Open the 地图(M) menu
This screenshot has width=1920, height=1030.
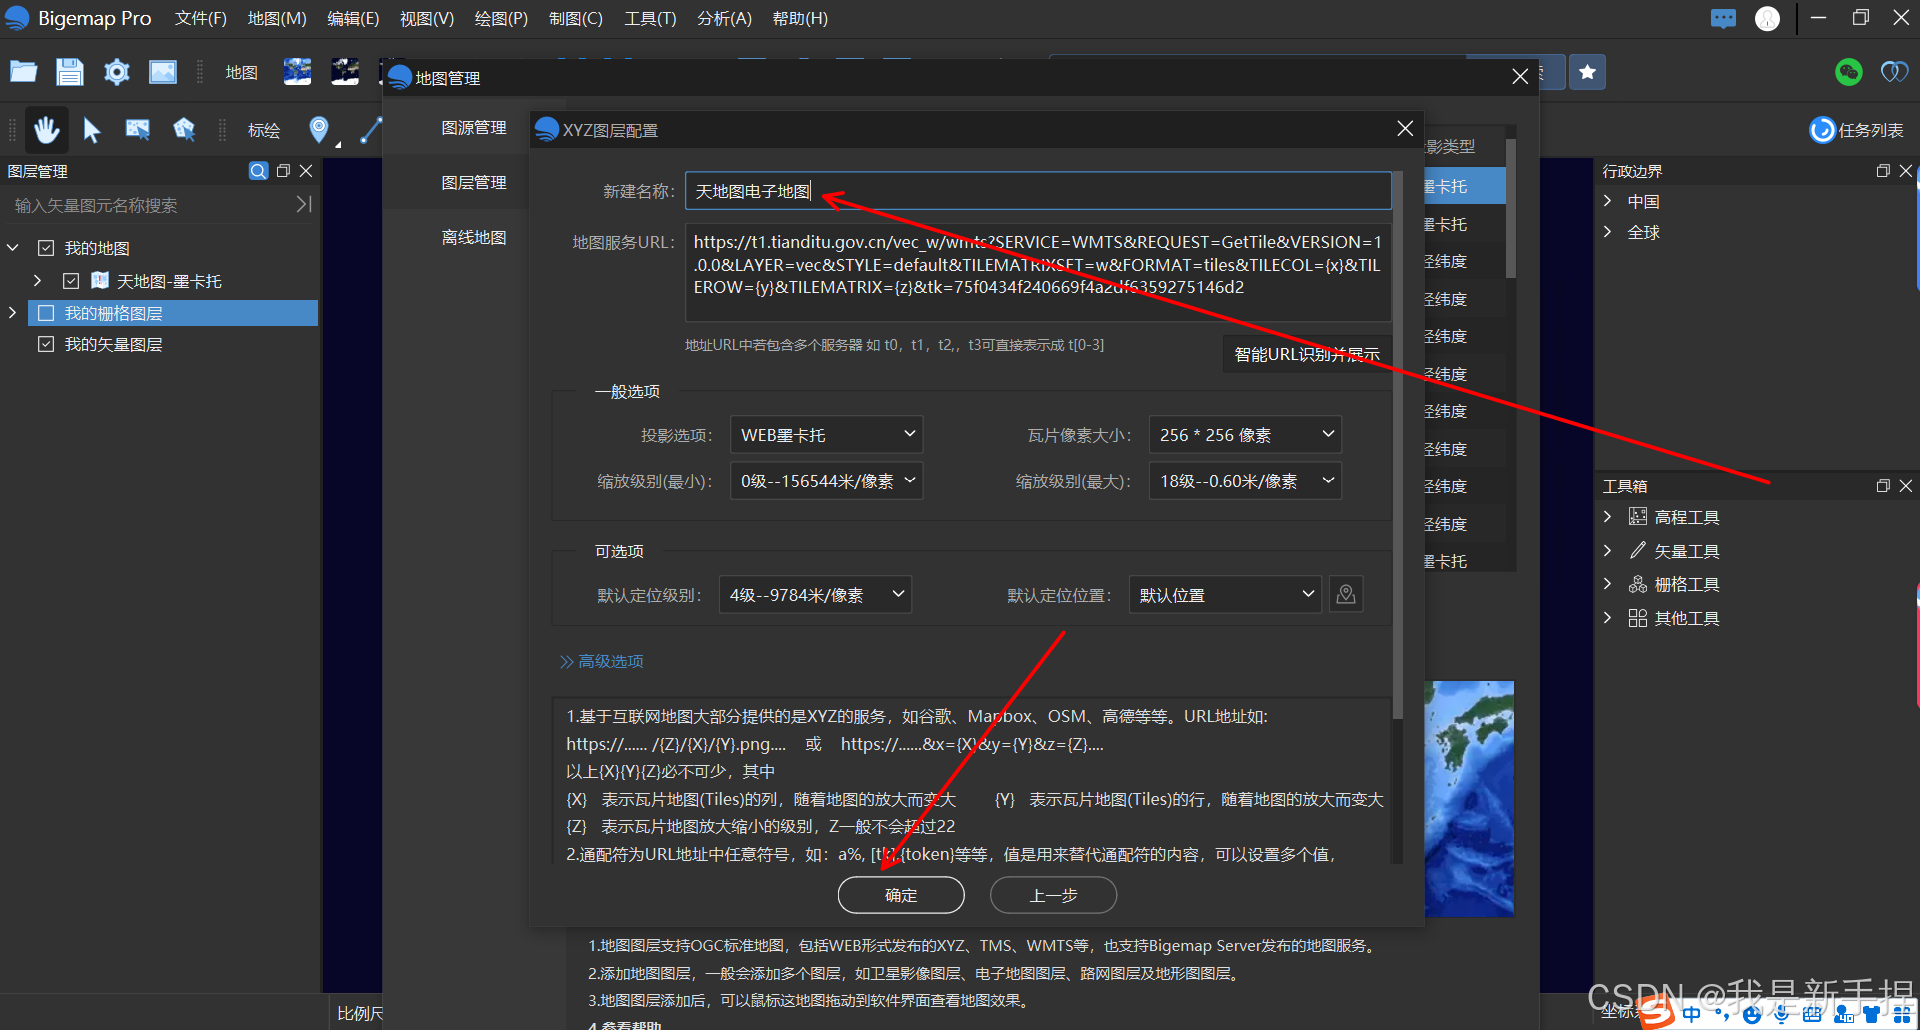coord(277,19)
